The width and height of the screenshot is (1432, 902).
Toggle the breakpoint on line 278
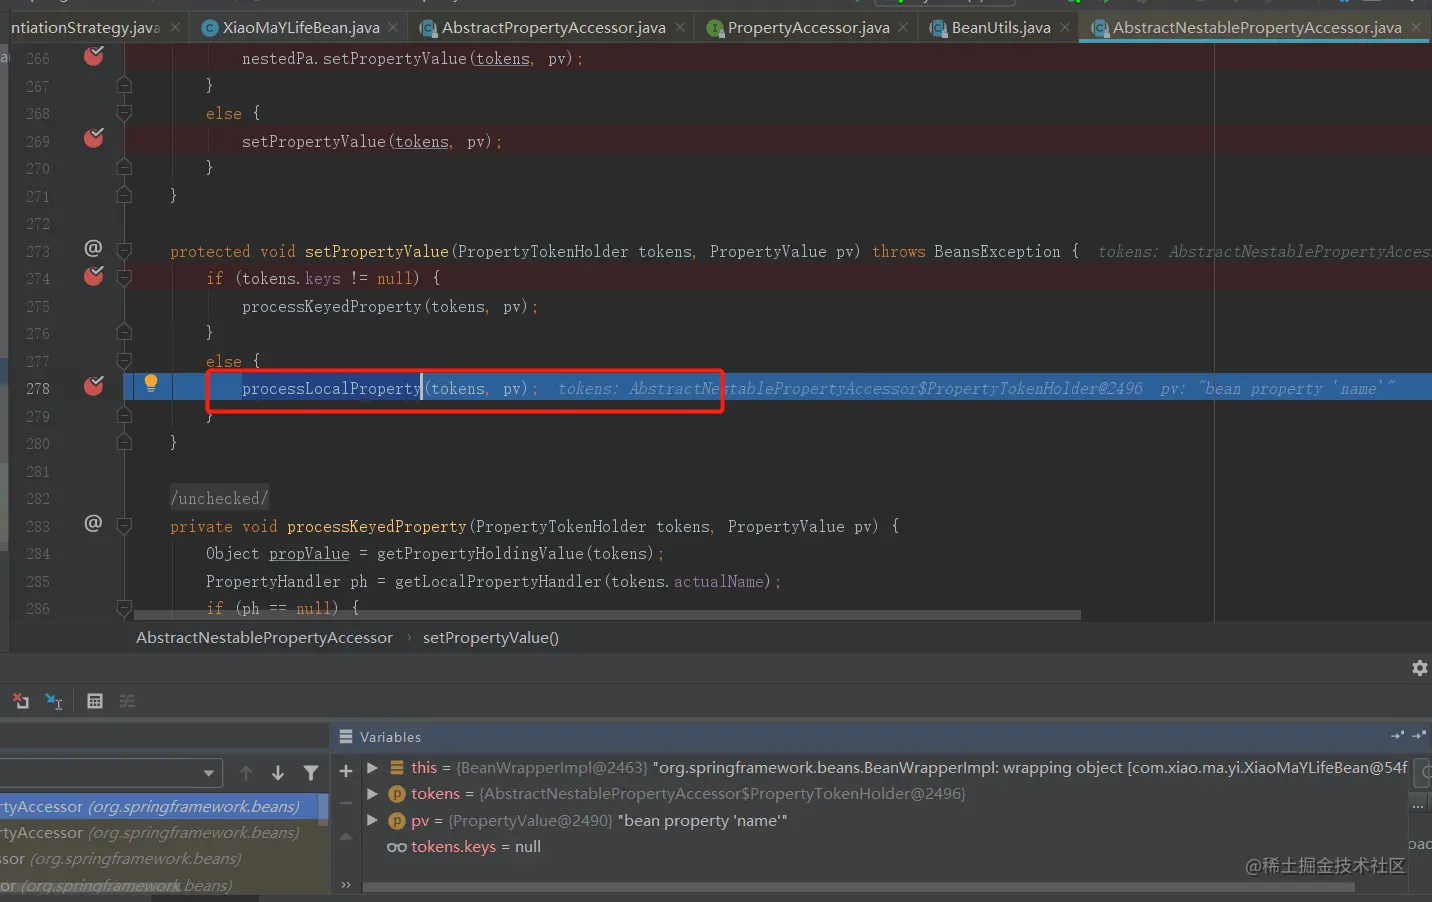[x=94, y=387]
